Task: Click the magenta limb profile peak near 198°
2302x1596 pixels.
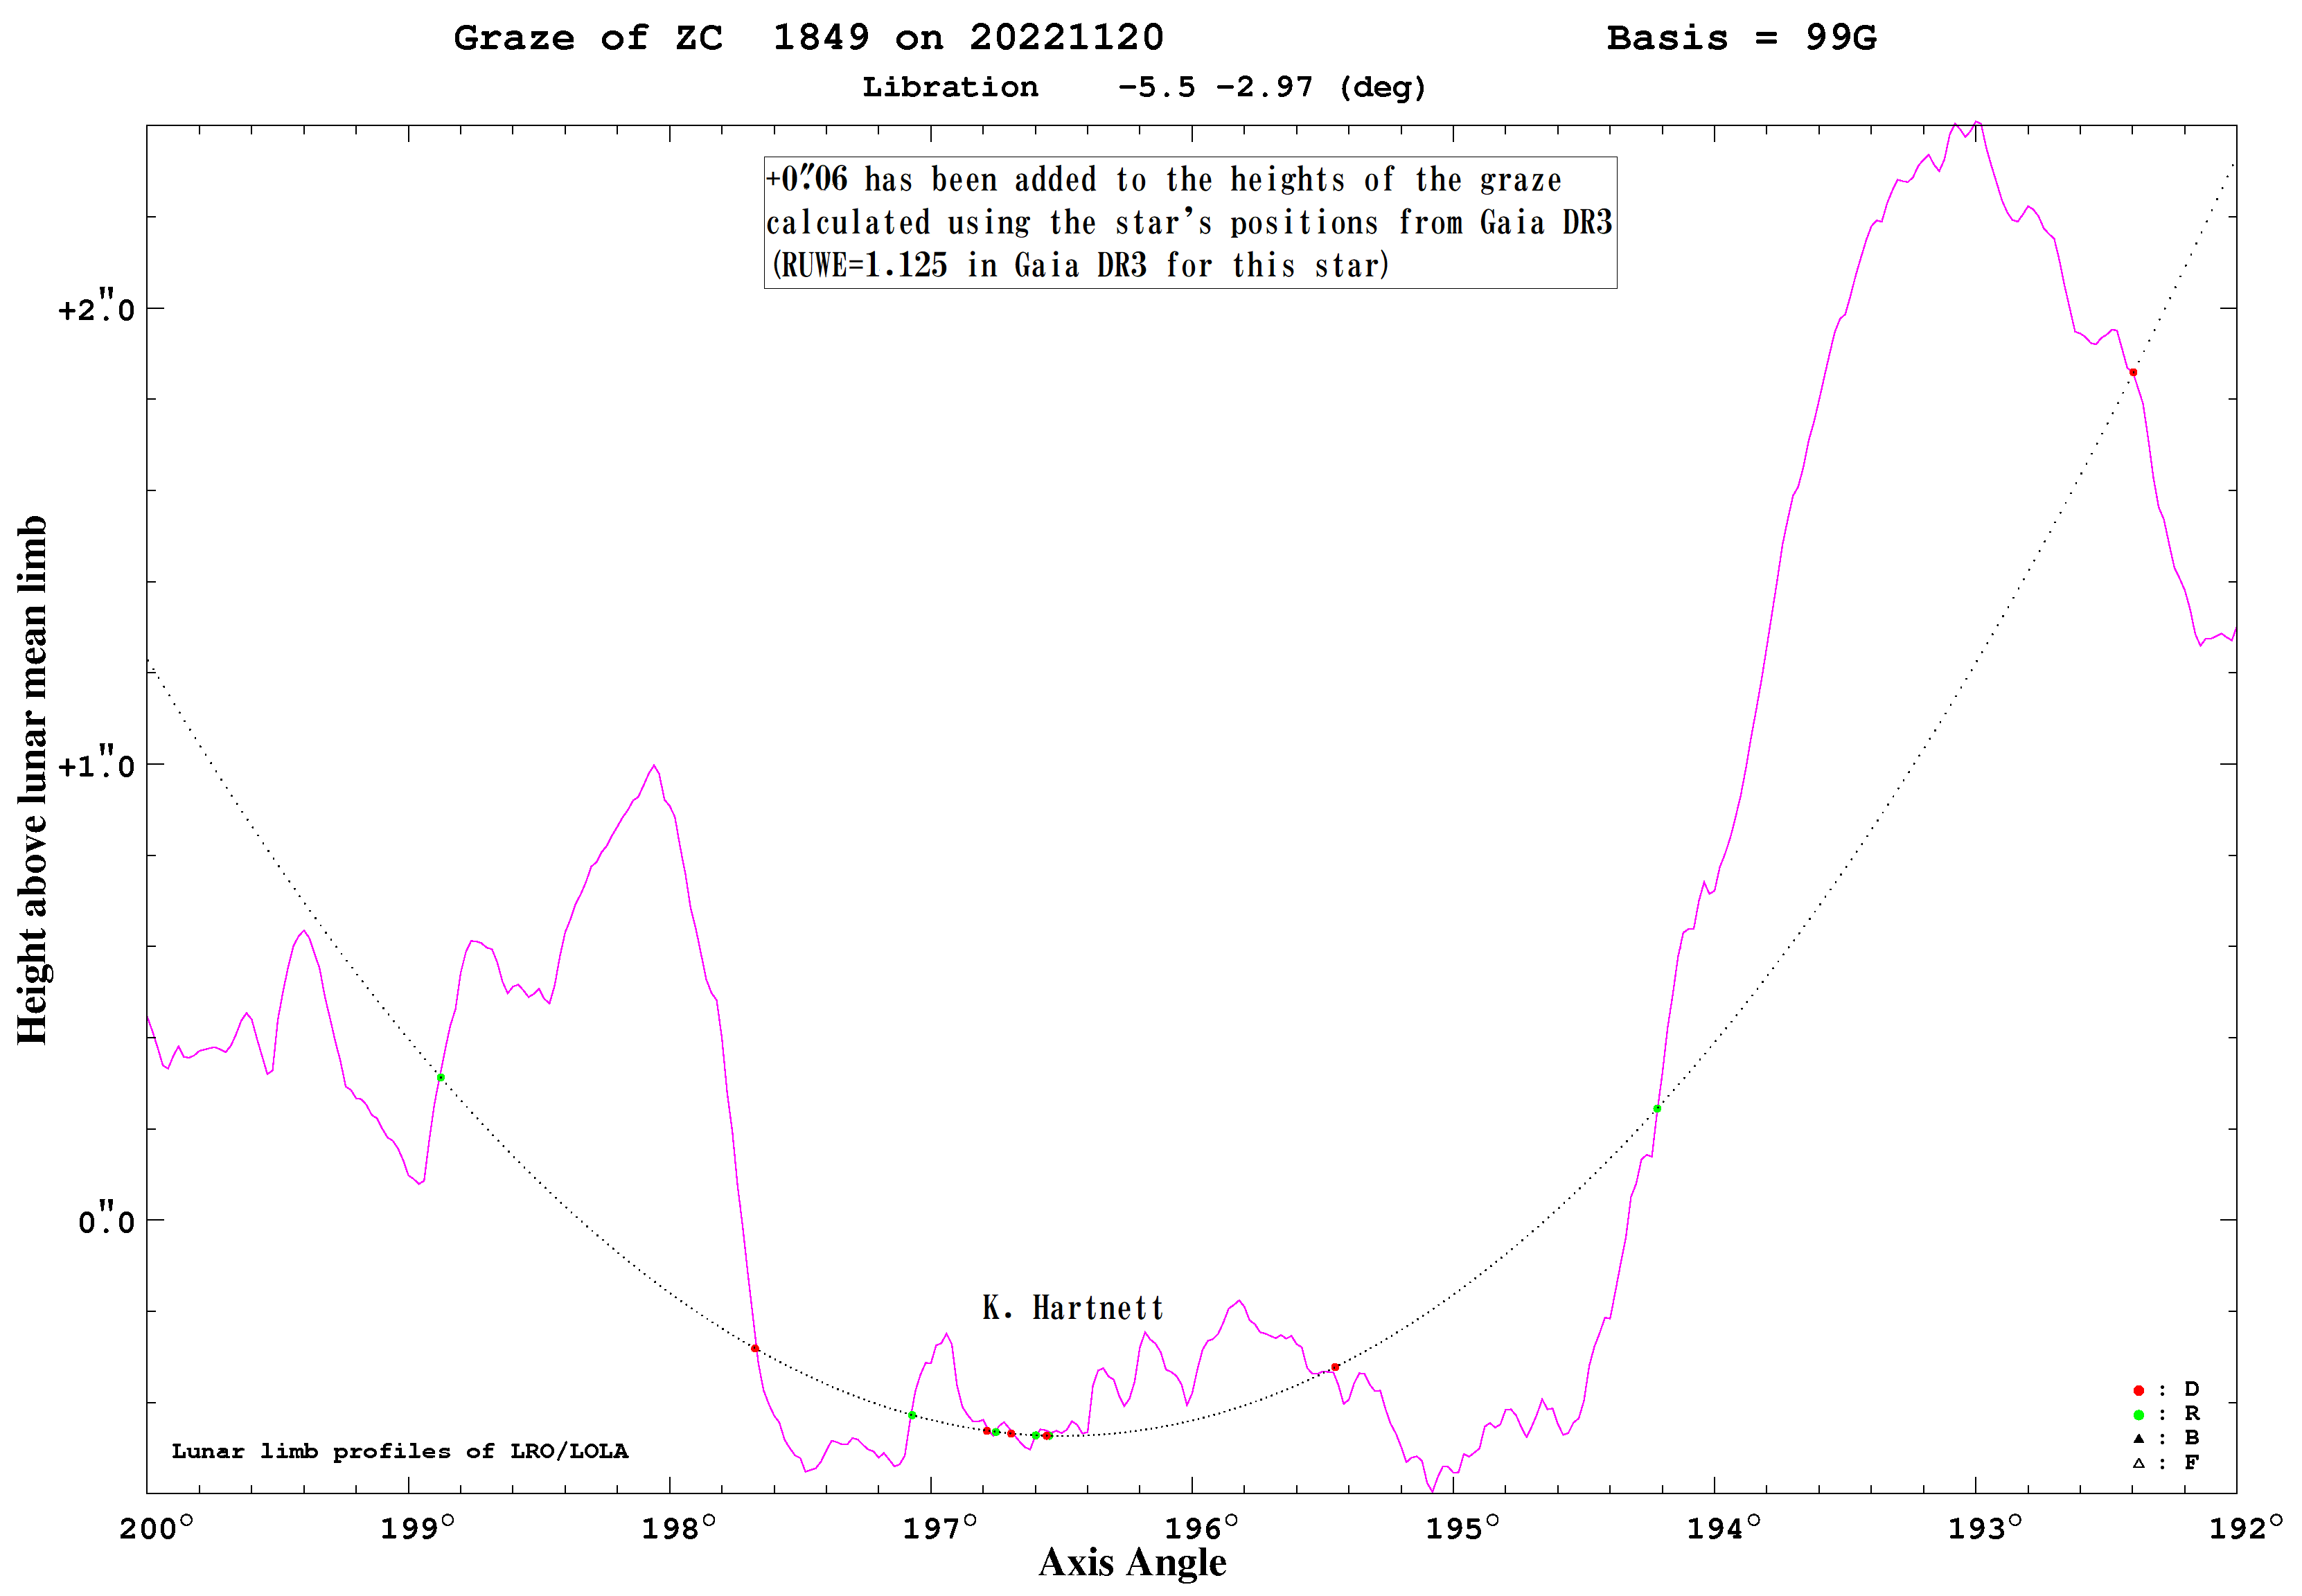Action: pyautogui.click(x=654, y=766)
